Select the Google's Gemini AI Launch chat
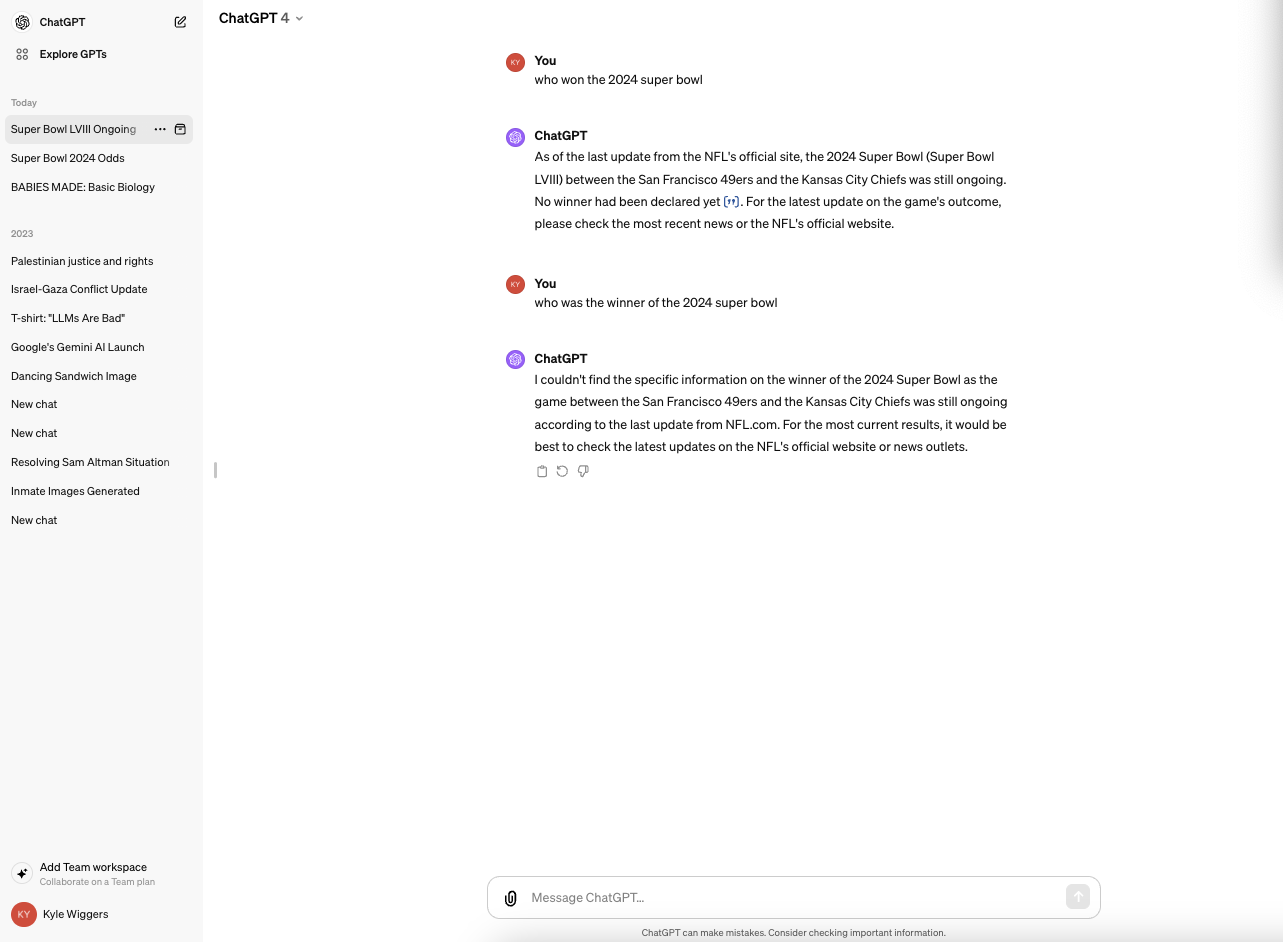The height and width of the screenshot is (942, 1283). 78,347
